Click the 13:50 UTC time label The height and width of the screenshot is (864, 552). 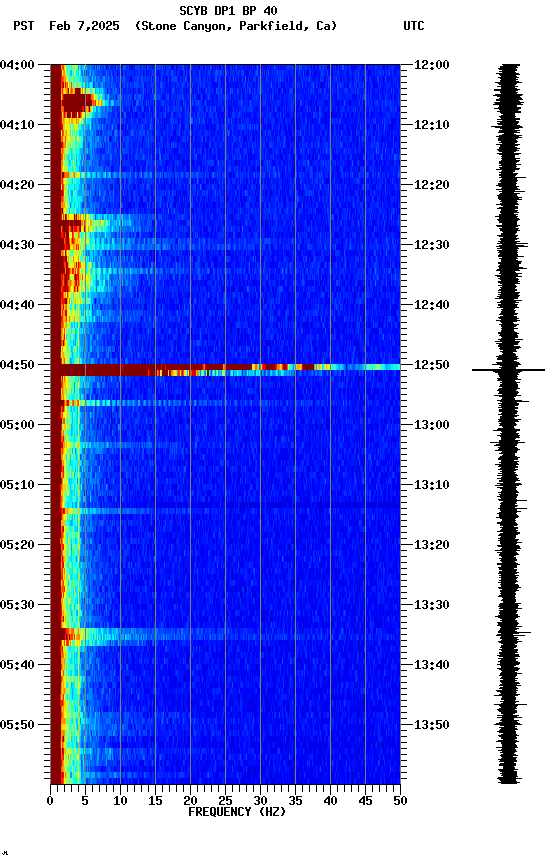point(432,725)
